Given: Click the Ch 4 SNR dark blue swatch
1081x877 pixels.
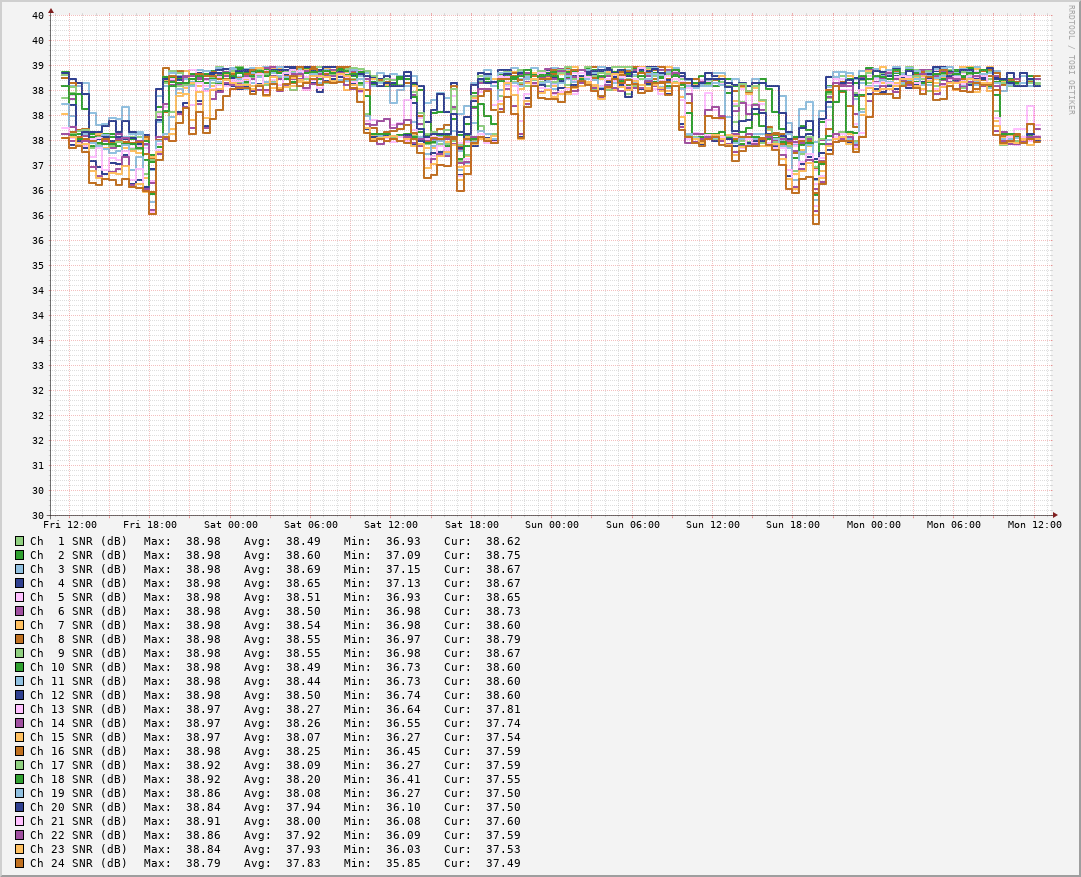Looking at the screenshot, I should coord(19,583).
